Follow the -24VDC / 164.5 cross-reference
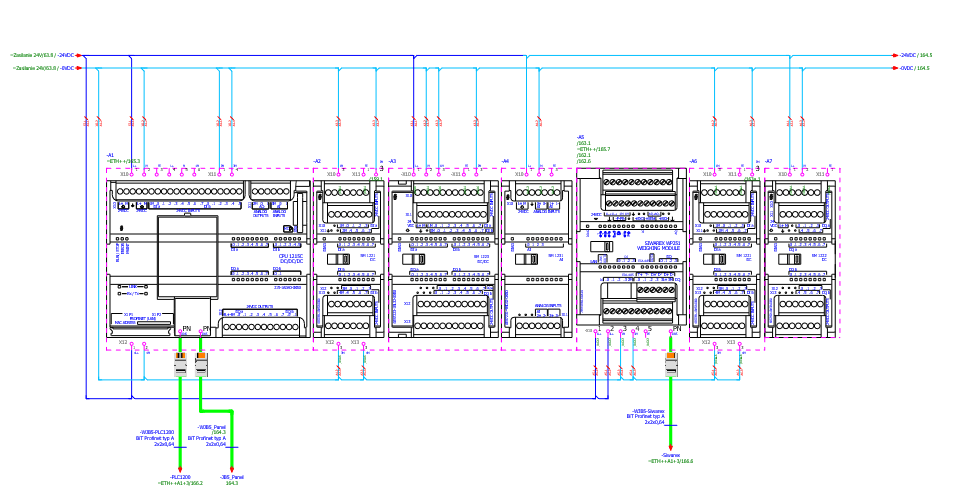Image resolution: width=964 pixels, height=504 pixels. 915,56
